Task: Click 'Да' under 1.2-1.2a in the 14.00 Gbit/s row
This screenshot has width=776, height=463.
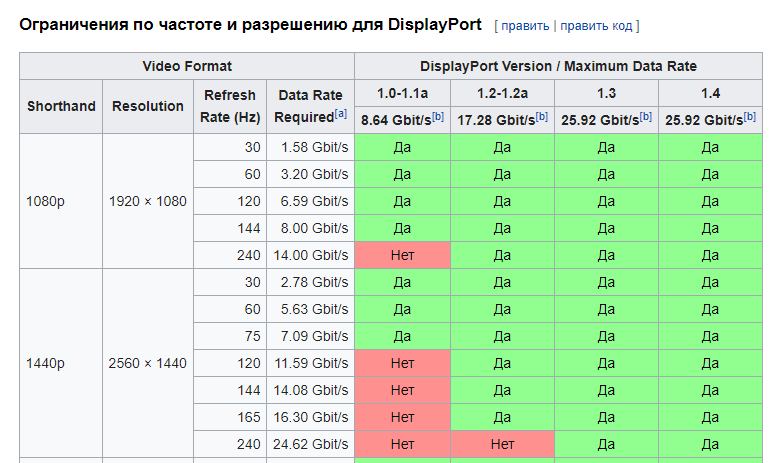Action: click(502, 255)
